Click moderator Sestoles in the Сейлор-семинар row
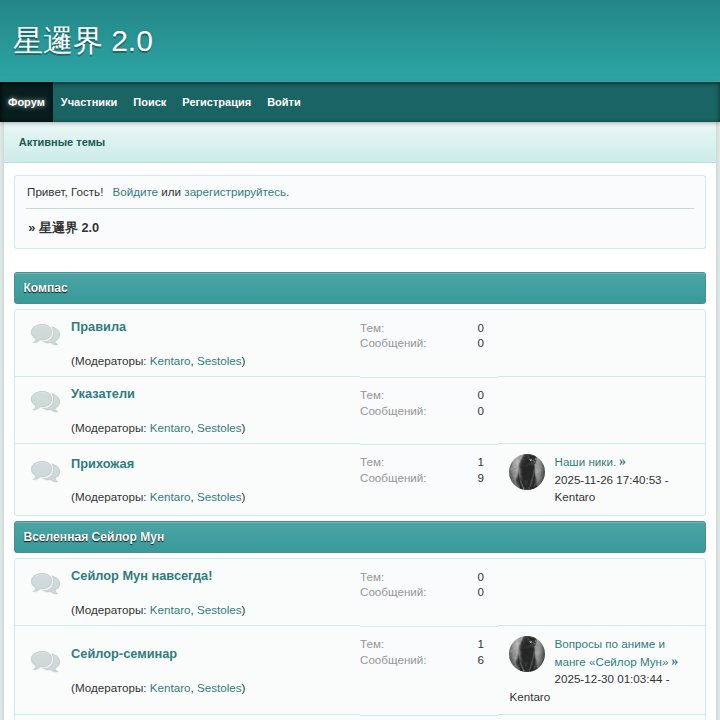Screen dimensions: 720x720 coord(219,688)
